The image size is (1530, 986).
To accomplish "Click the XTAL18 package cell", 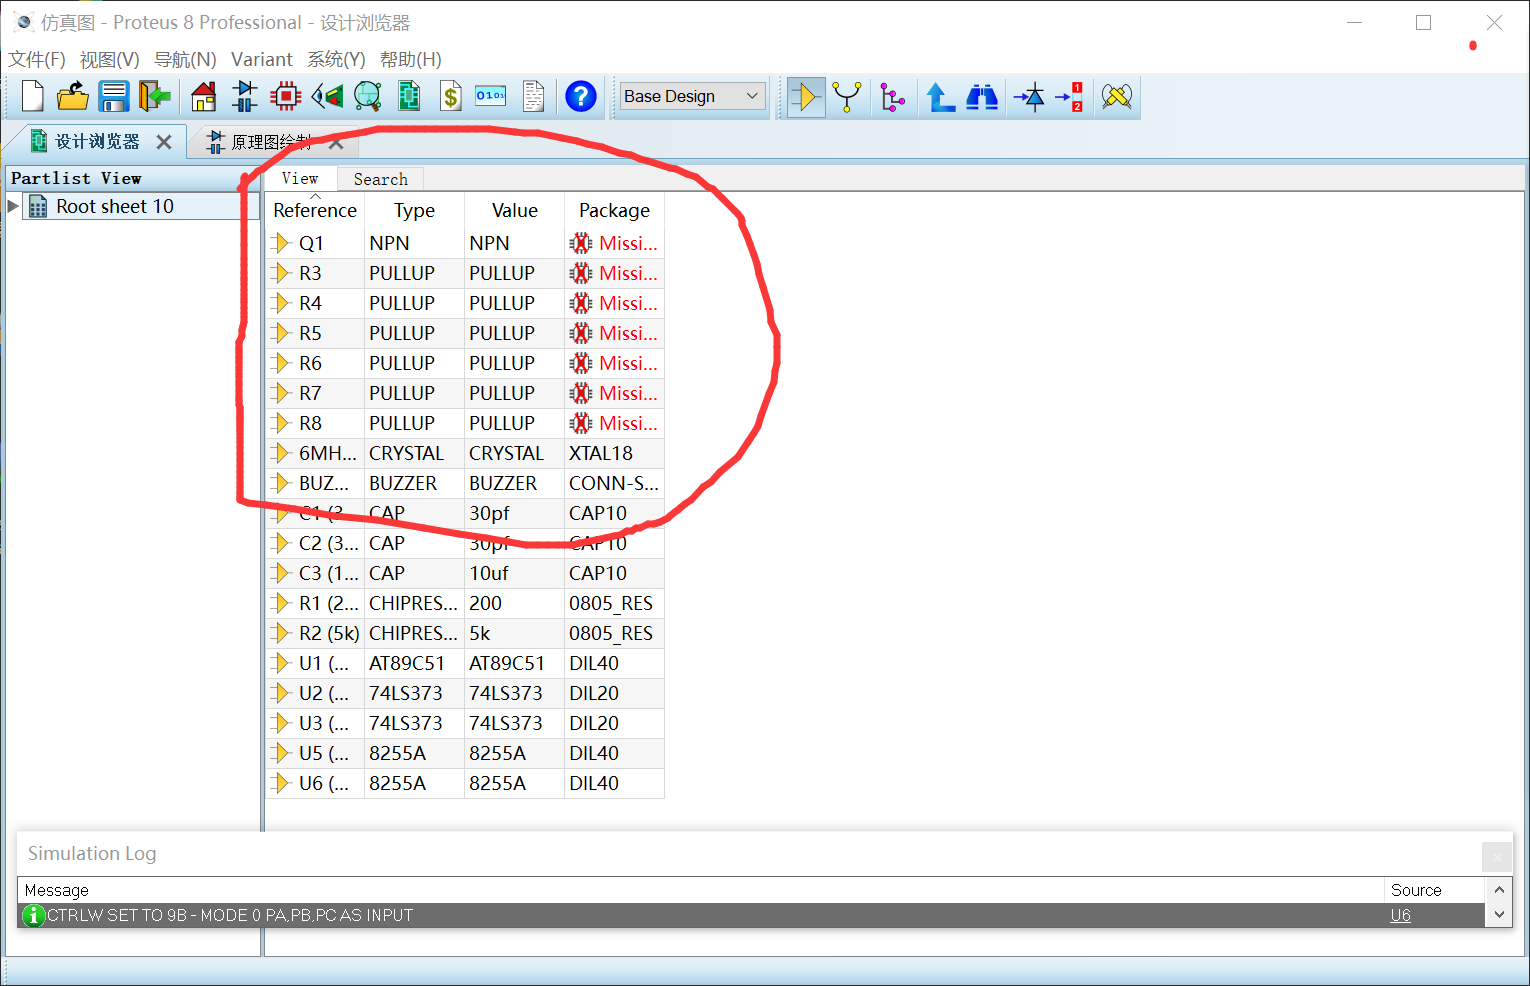I will (x=614, y=453).
